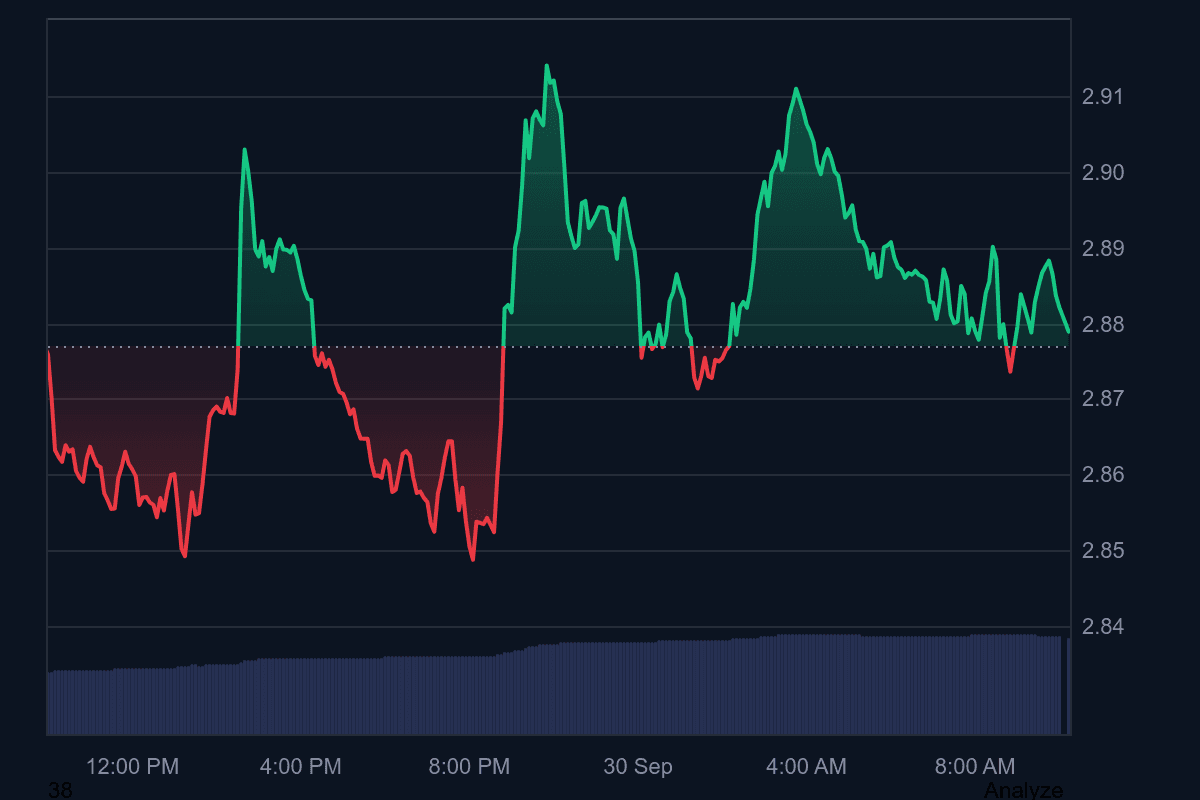
Task: Select the 8:00 PM time axis label
Action: [469, 767]
